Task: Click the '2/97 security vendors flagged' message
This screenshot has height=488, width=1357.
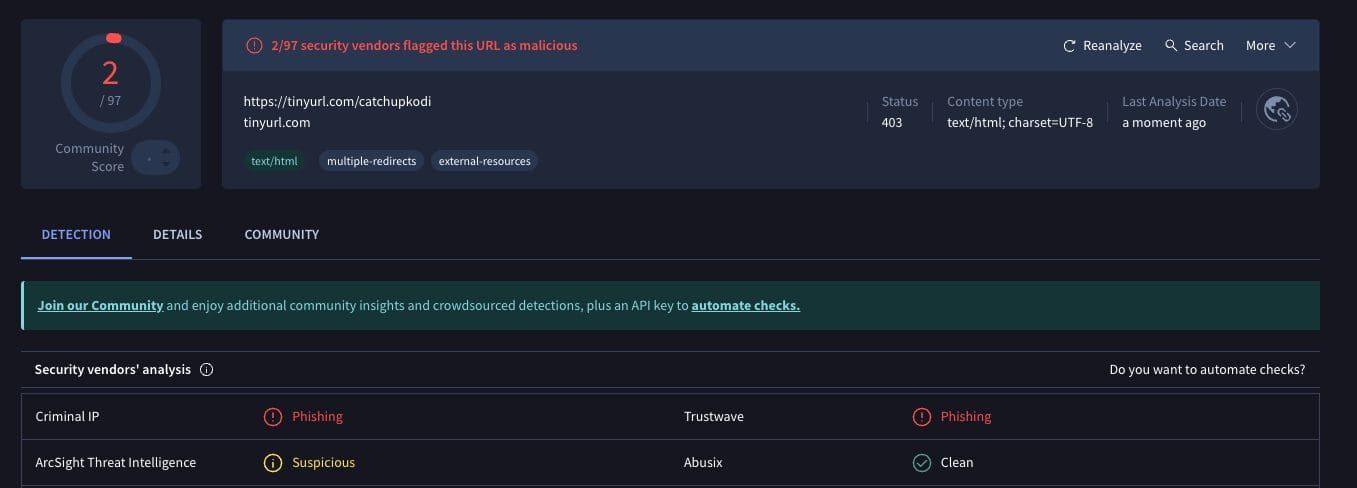Action: coord(424,46)
